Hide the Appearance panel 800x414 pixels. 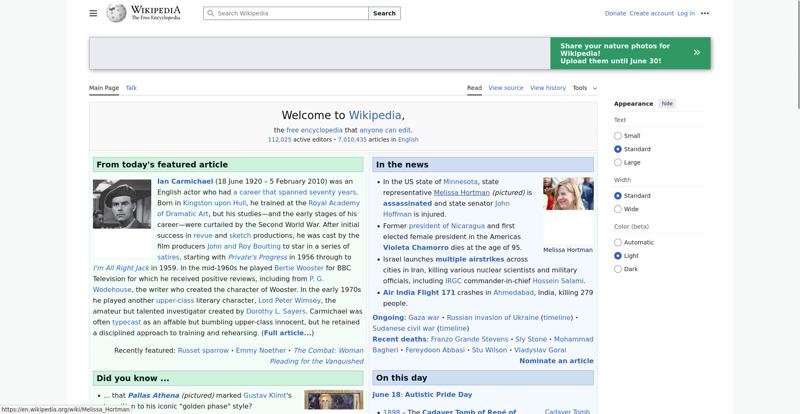click(x=667, y=104)
